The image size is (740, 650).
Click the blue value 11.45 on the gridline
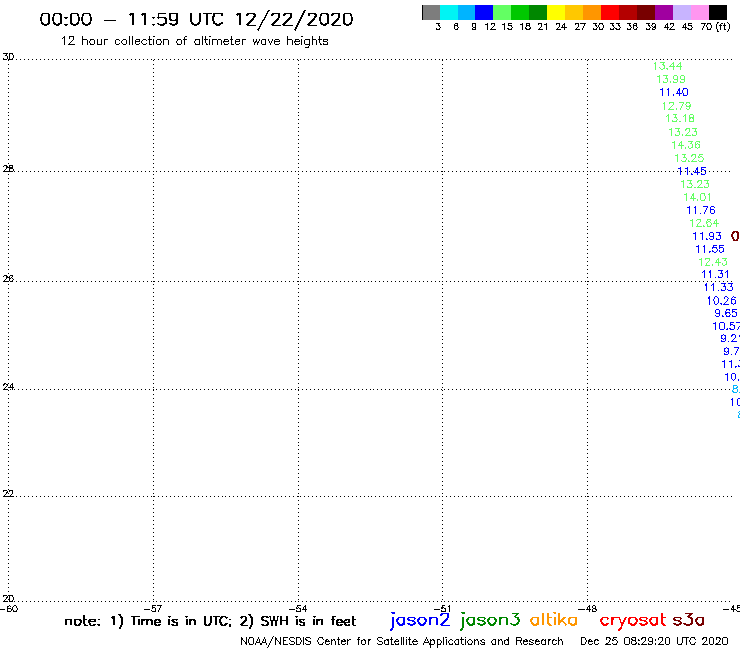tap(692, 171)
